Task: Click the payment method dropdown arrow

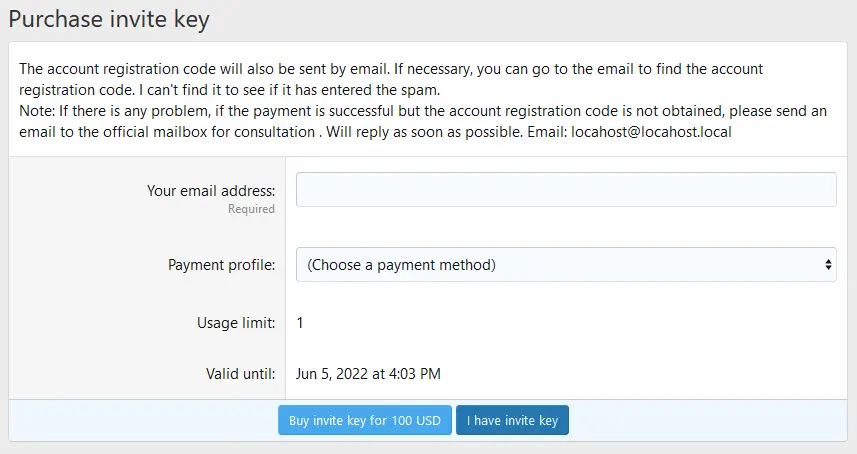Action: (x=828, y=265)
